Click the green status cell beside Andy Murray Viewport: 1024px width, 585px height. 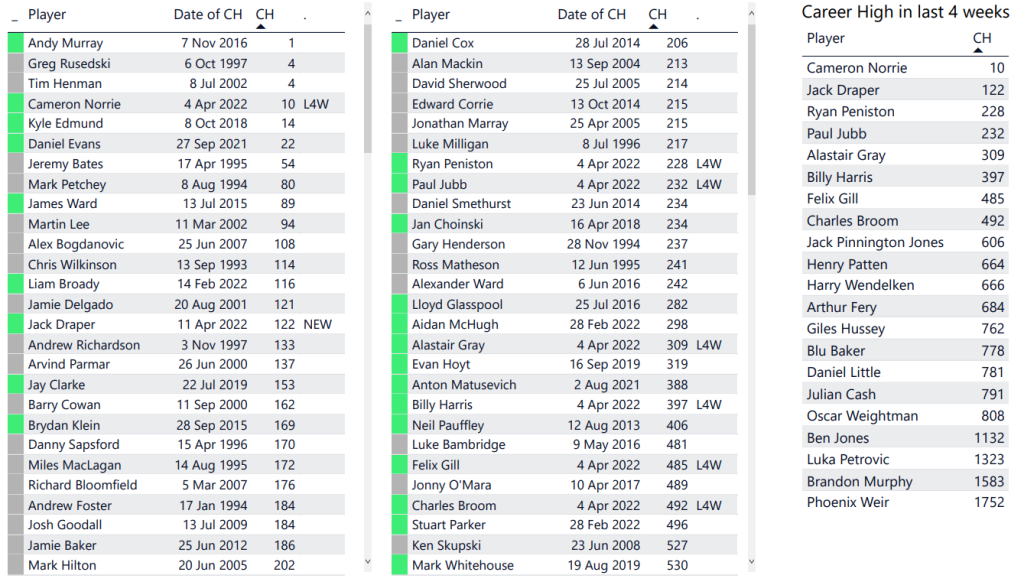[x=15, y=44]
